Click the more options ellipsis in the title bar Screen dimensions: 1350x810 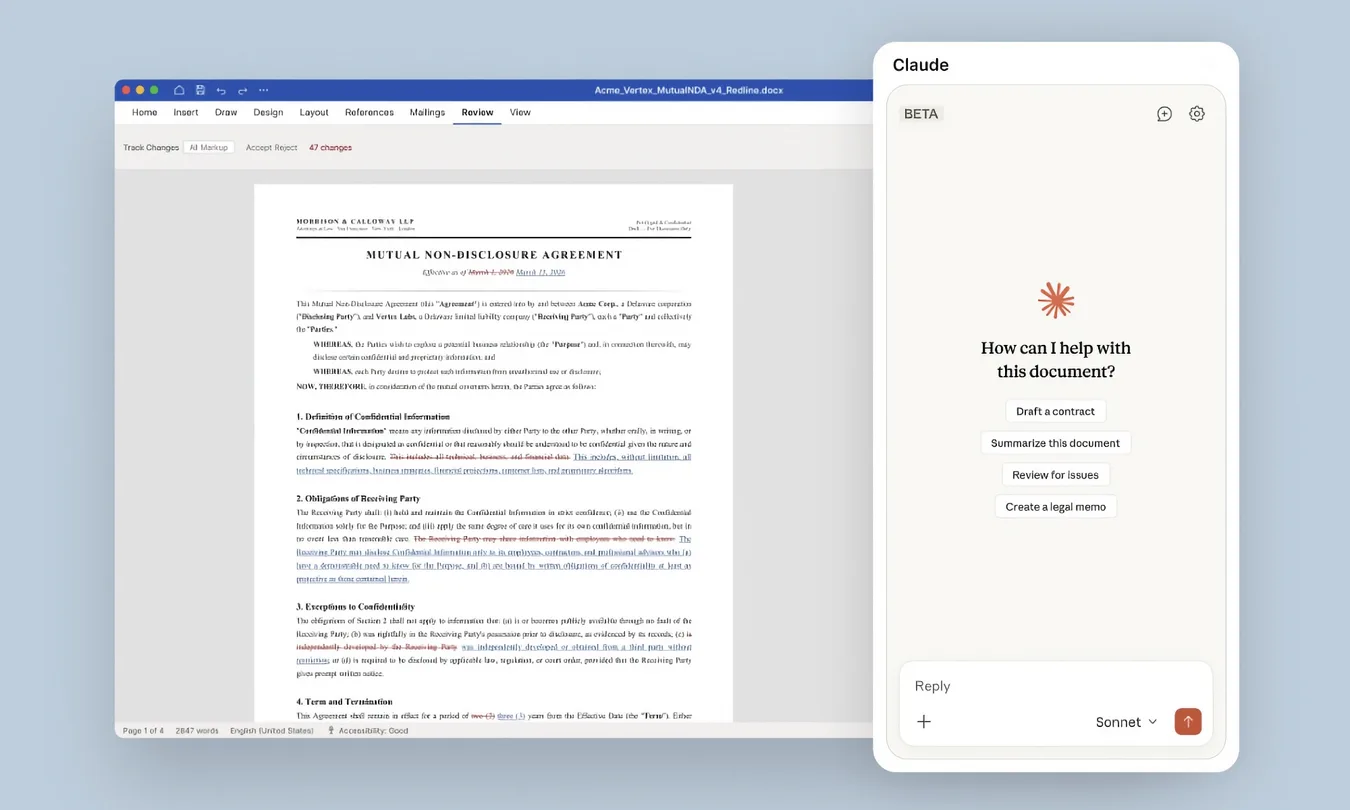pyautogui.click(x=263, y=90)
